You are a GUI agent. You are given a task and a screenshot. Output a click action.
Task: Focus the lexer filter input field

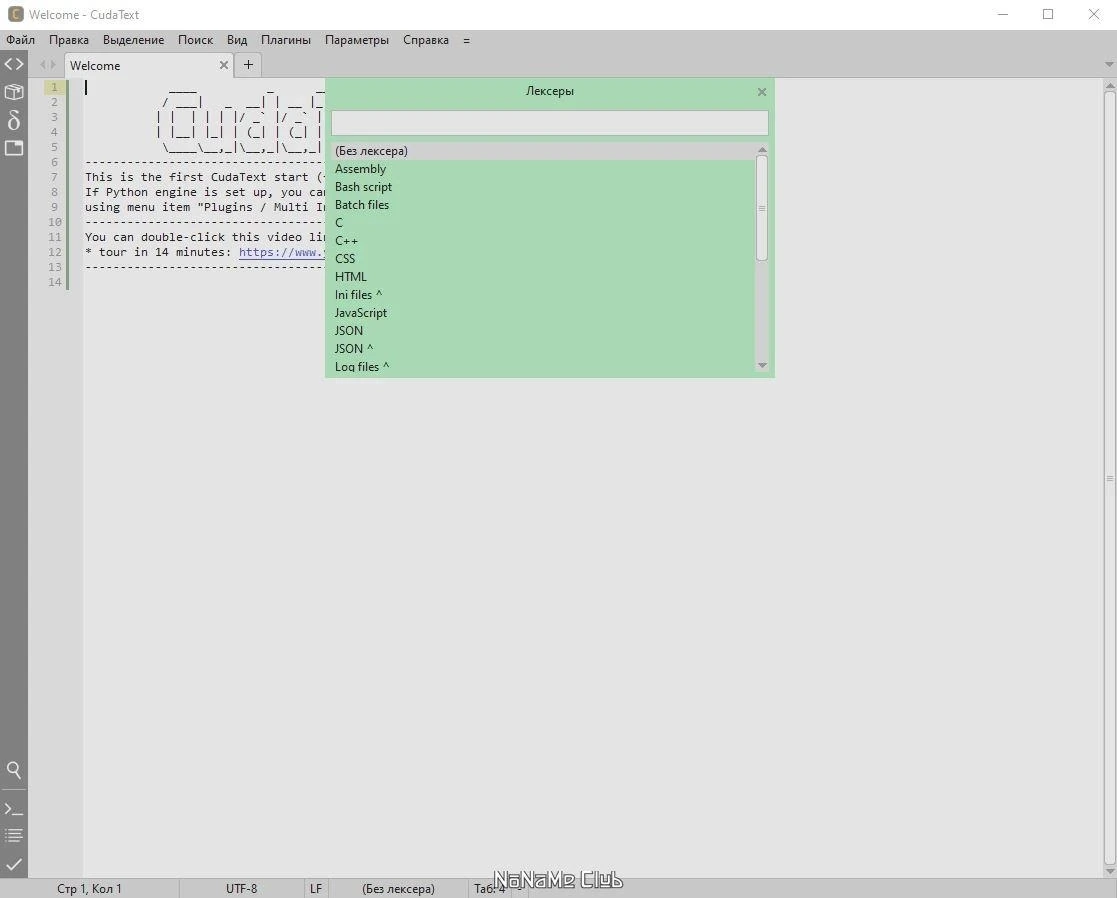click(549, 122)
